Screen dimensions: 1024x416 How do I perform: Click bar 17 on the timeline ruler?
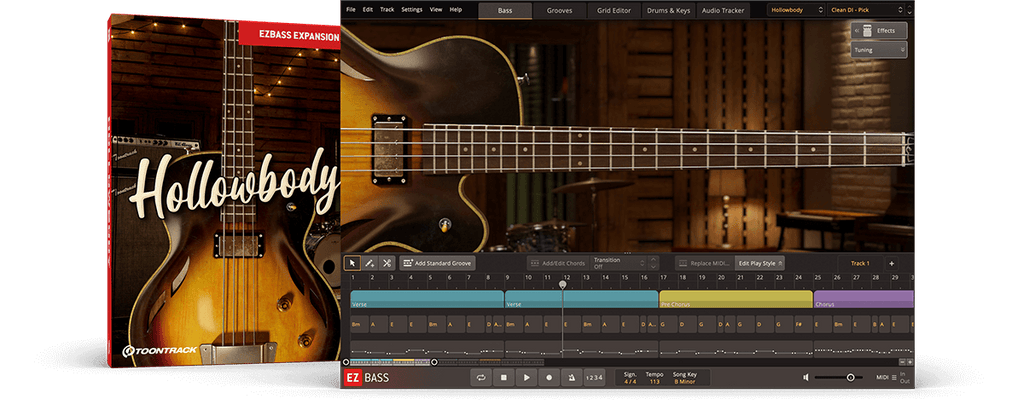(664, 278)
